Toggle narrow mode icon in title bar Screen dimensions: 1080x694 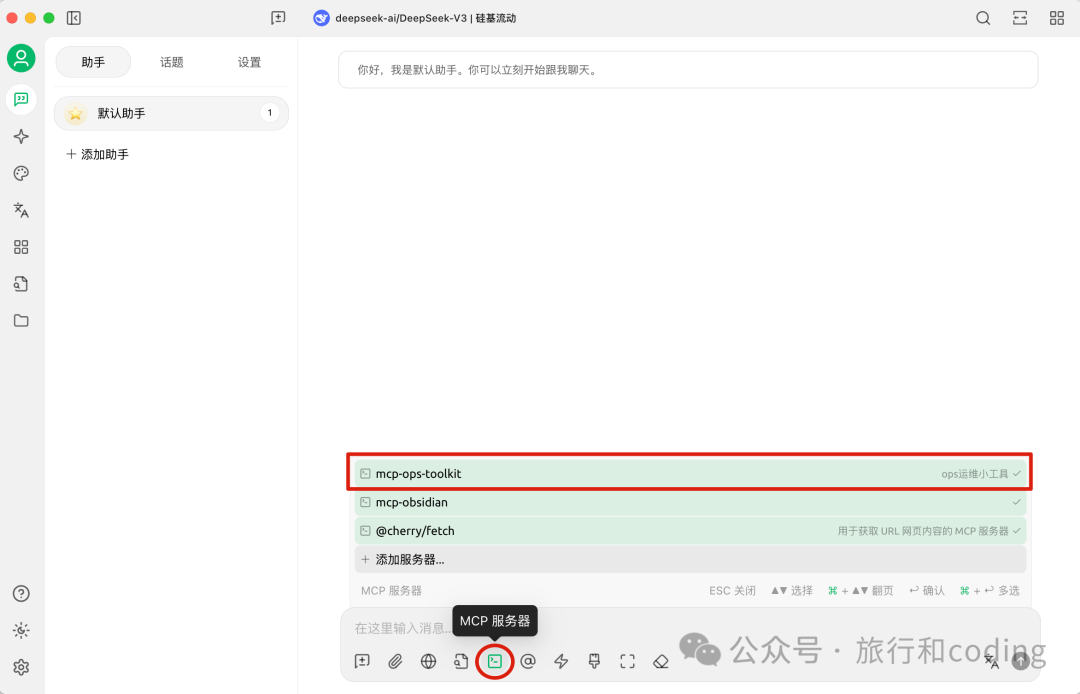click(x=1020, y=18)
